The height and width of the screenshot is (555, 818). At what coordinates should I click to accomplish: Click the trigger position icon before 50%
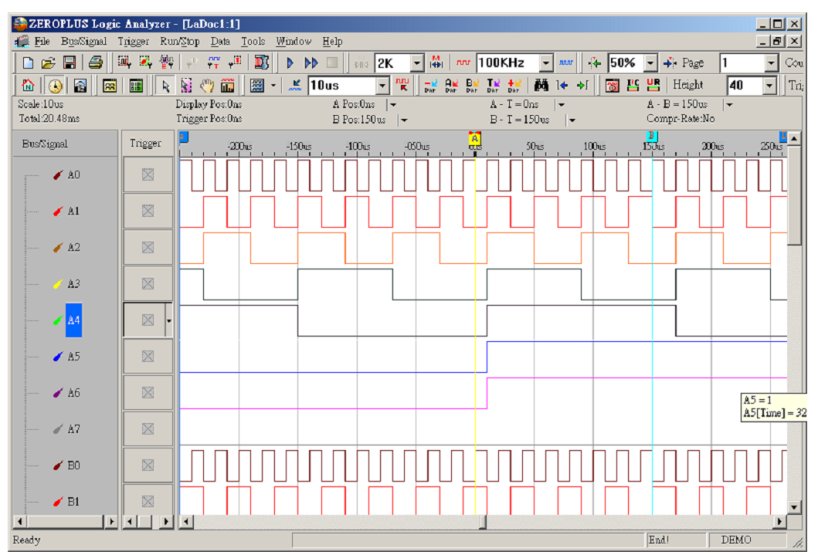[594, 63]
